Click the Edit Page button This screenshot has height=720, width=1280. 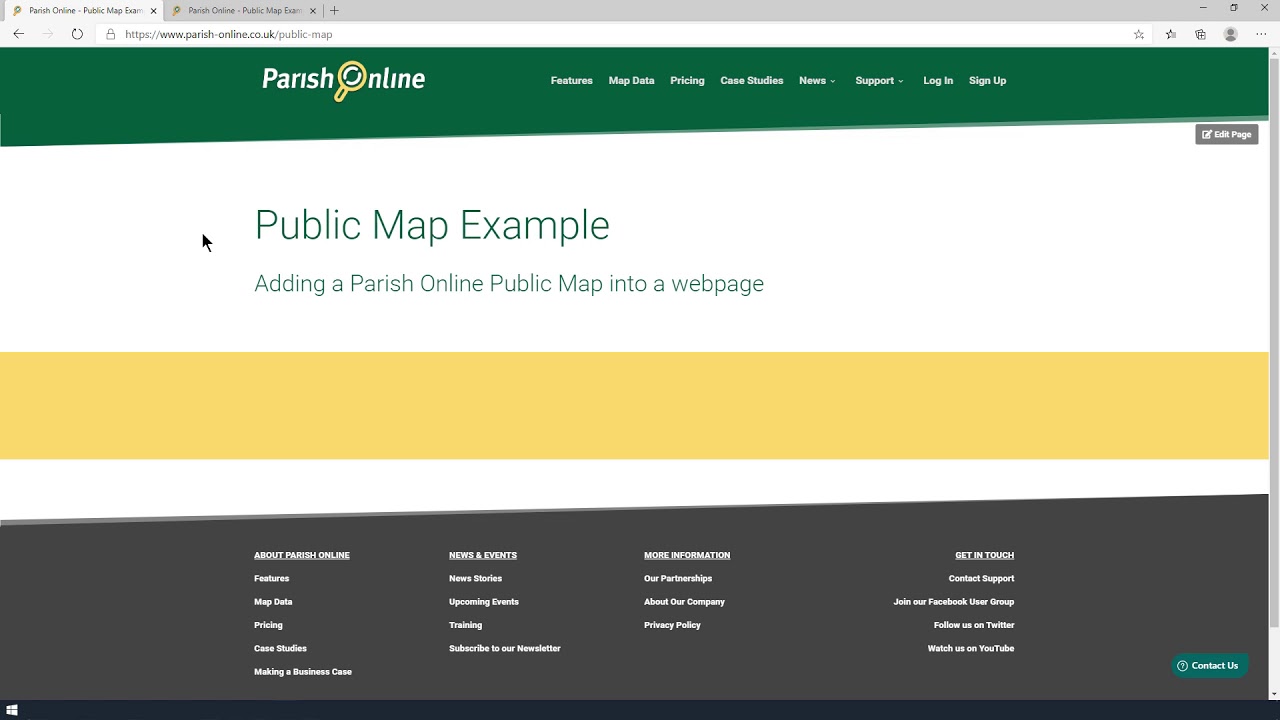(x=1227, y=134)
